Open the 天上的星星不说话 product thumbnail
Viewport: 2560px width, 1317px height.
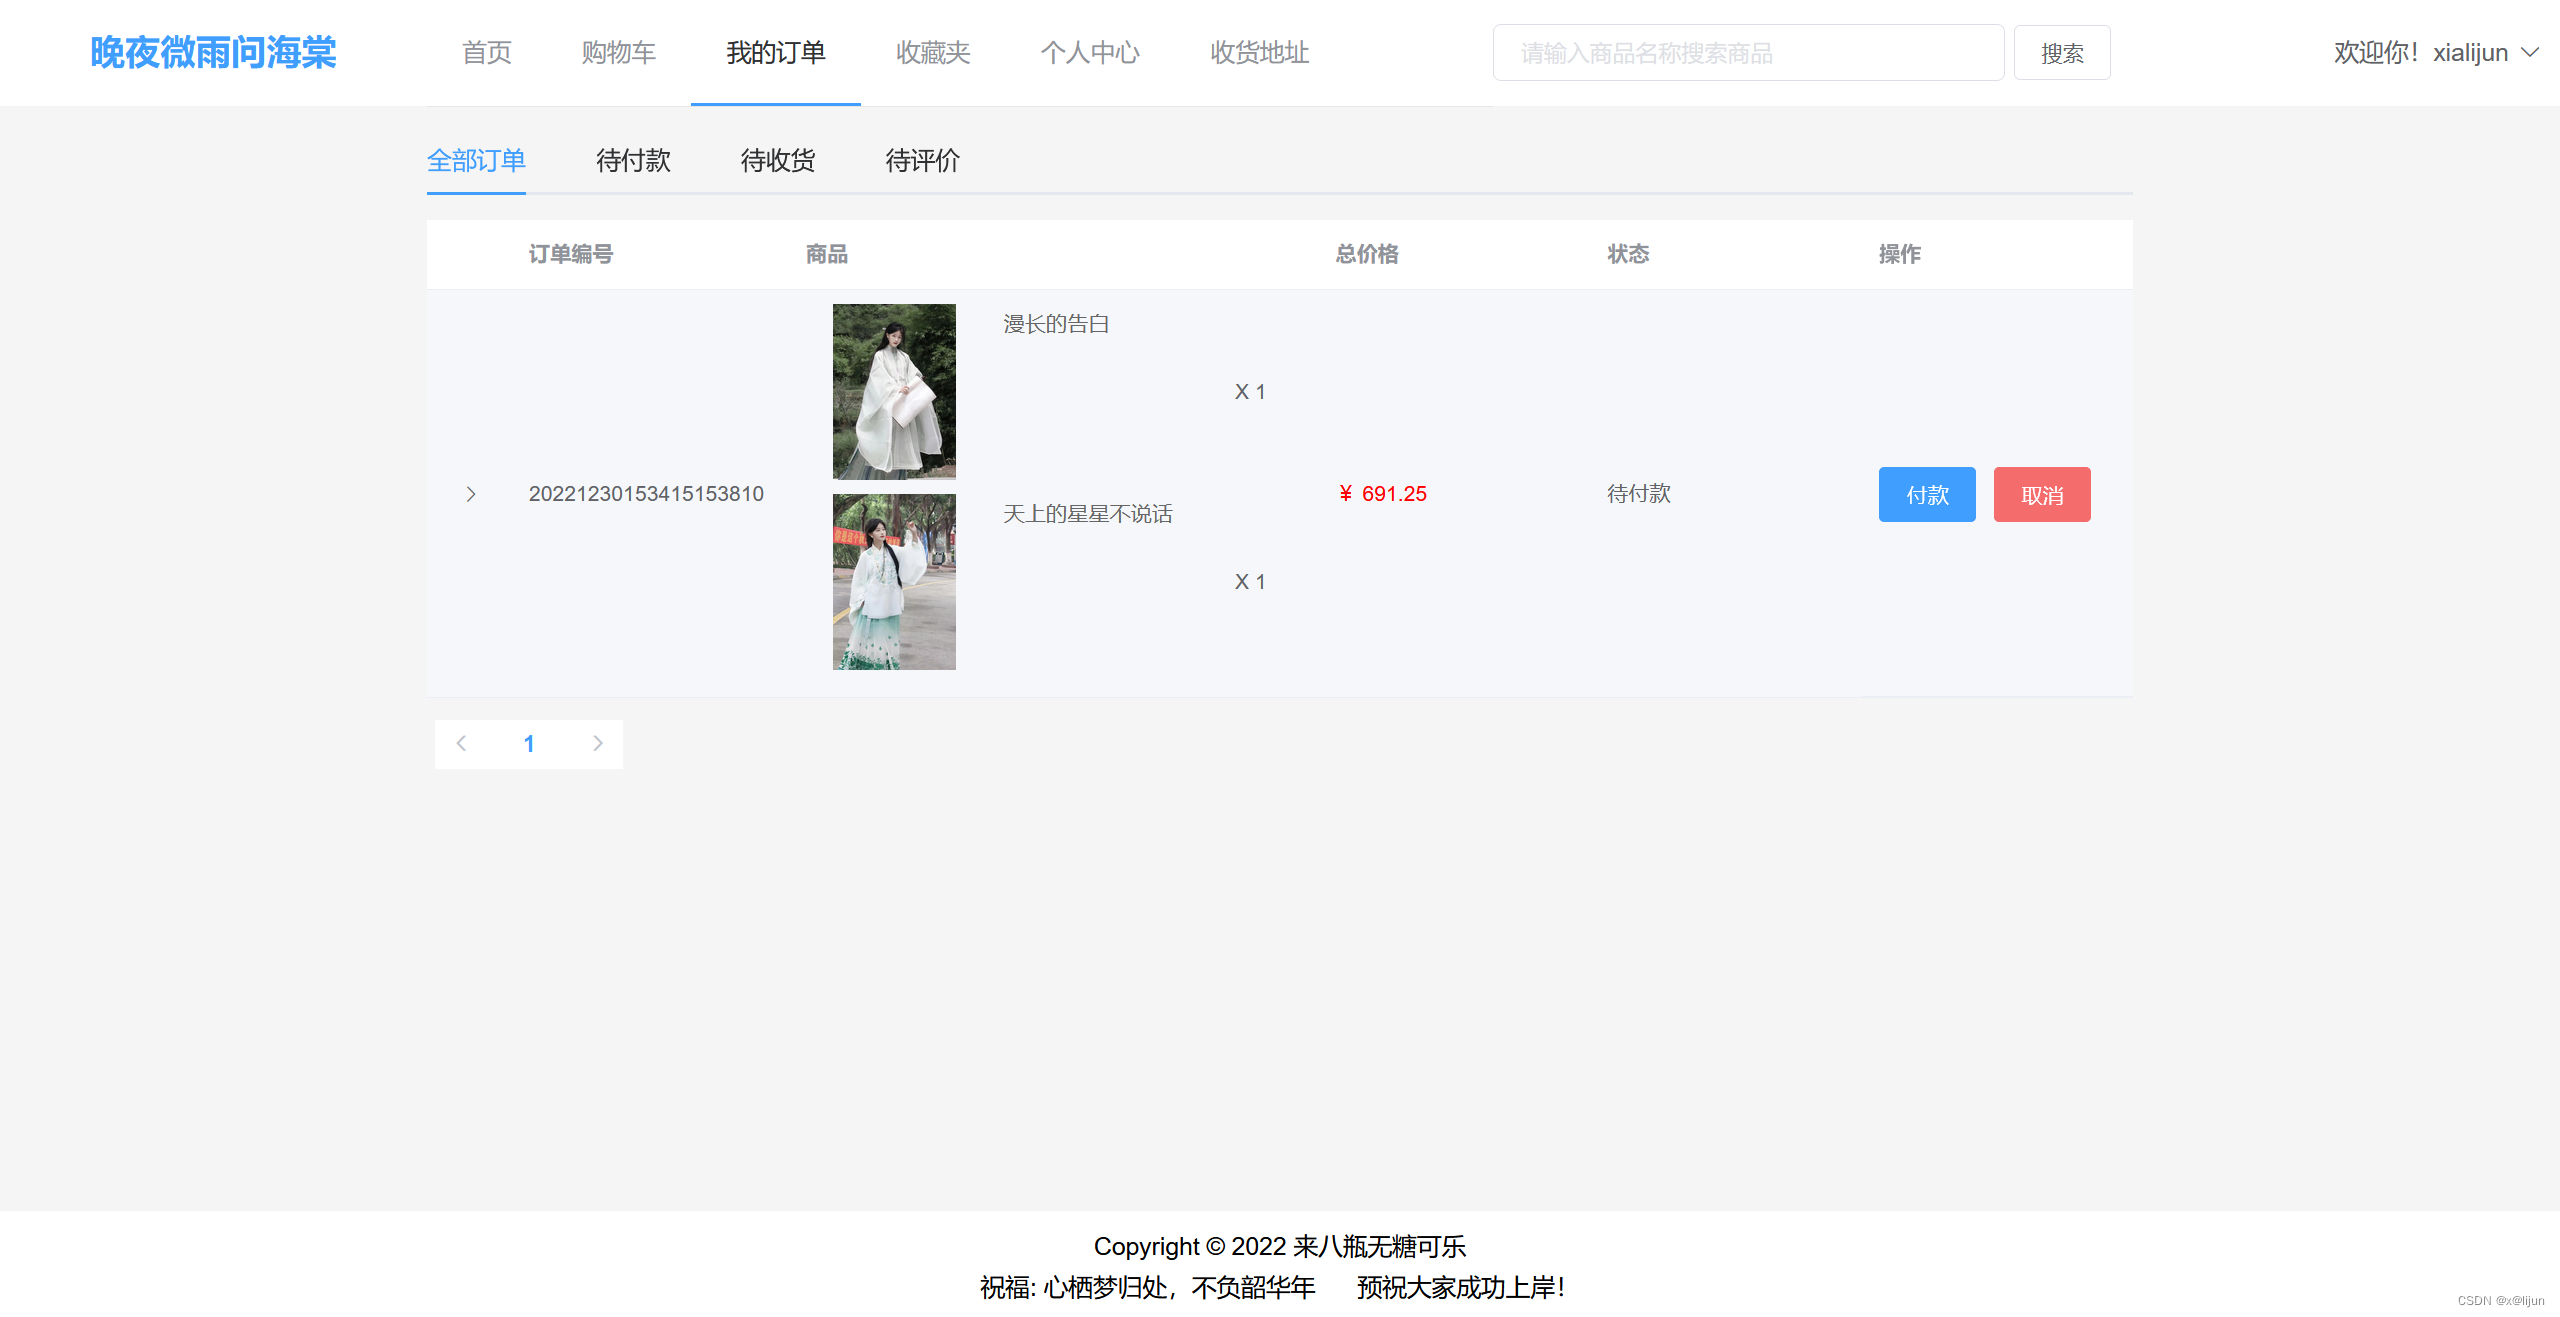(894, 582)
